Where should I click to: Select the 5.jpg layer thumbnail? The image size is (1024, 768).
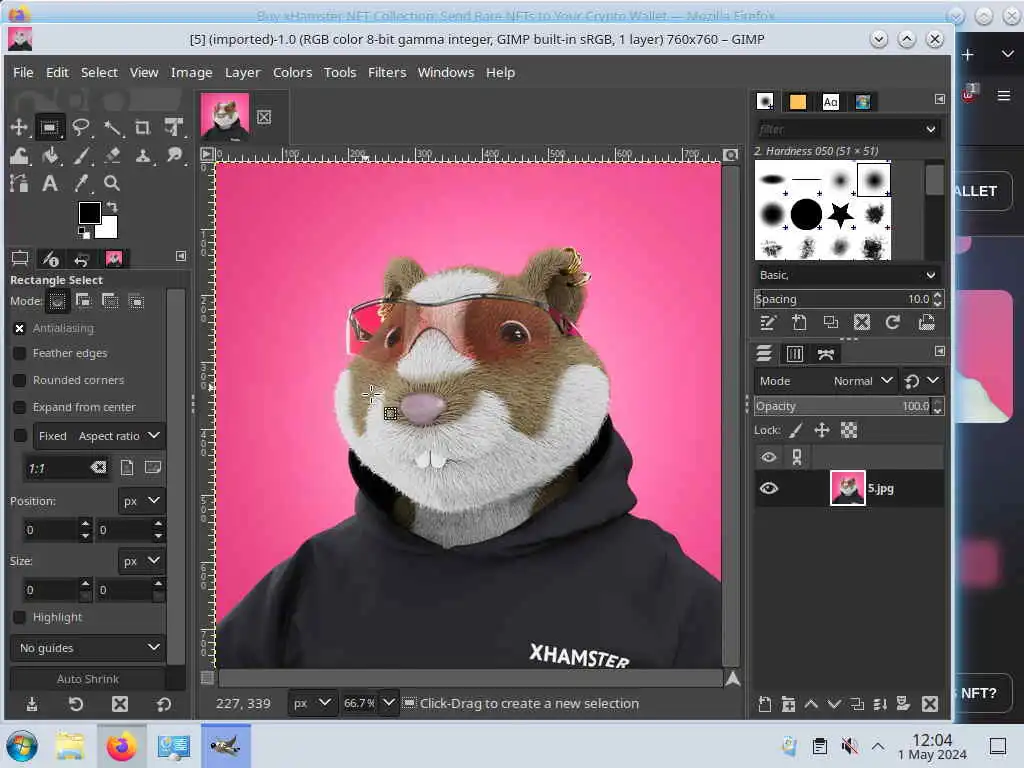[x=847, y=488]
